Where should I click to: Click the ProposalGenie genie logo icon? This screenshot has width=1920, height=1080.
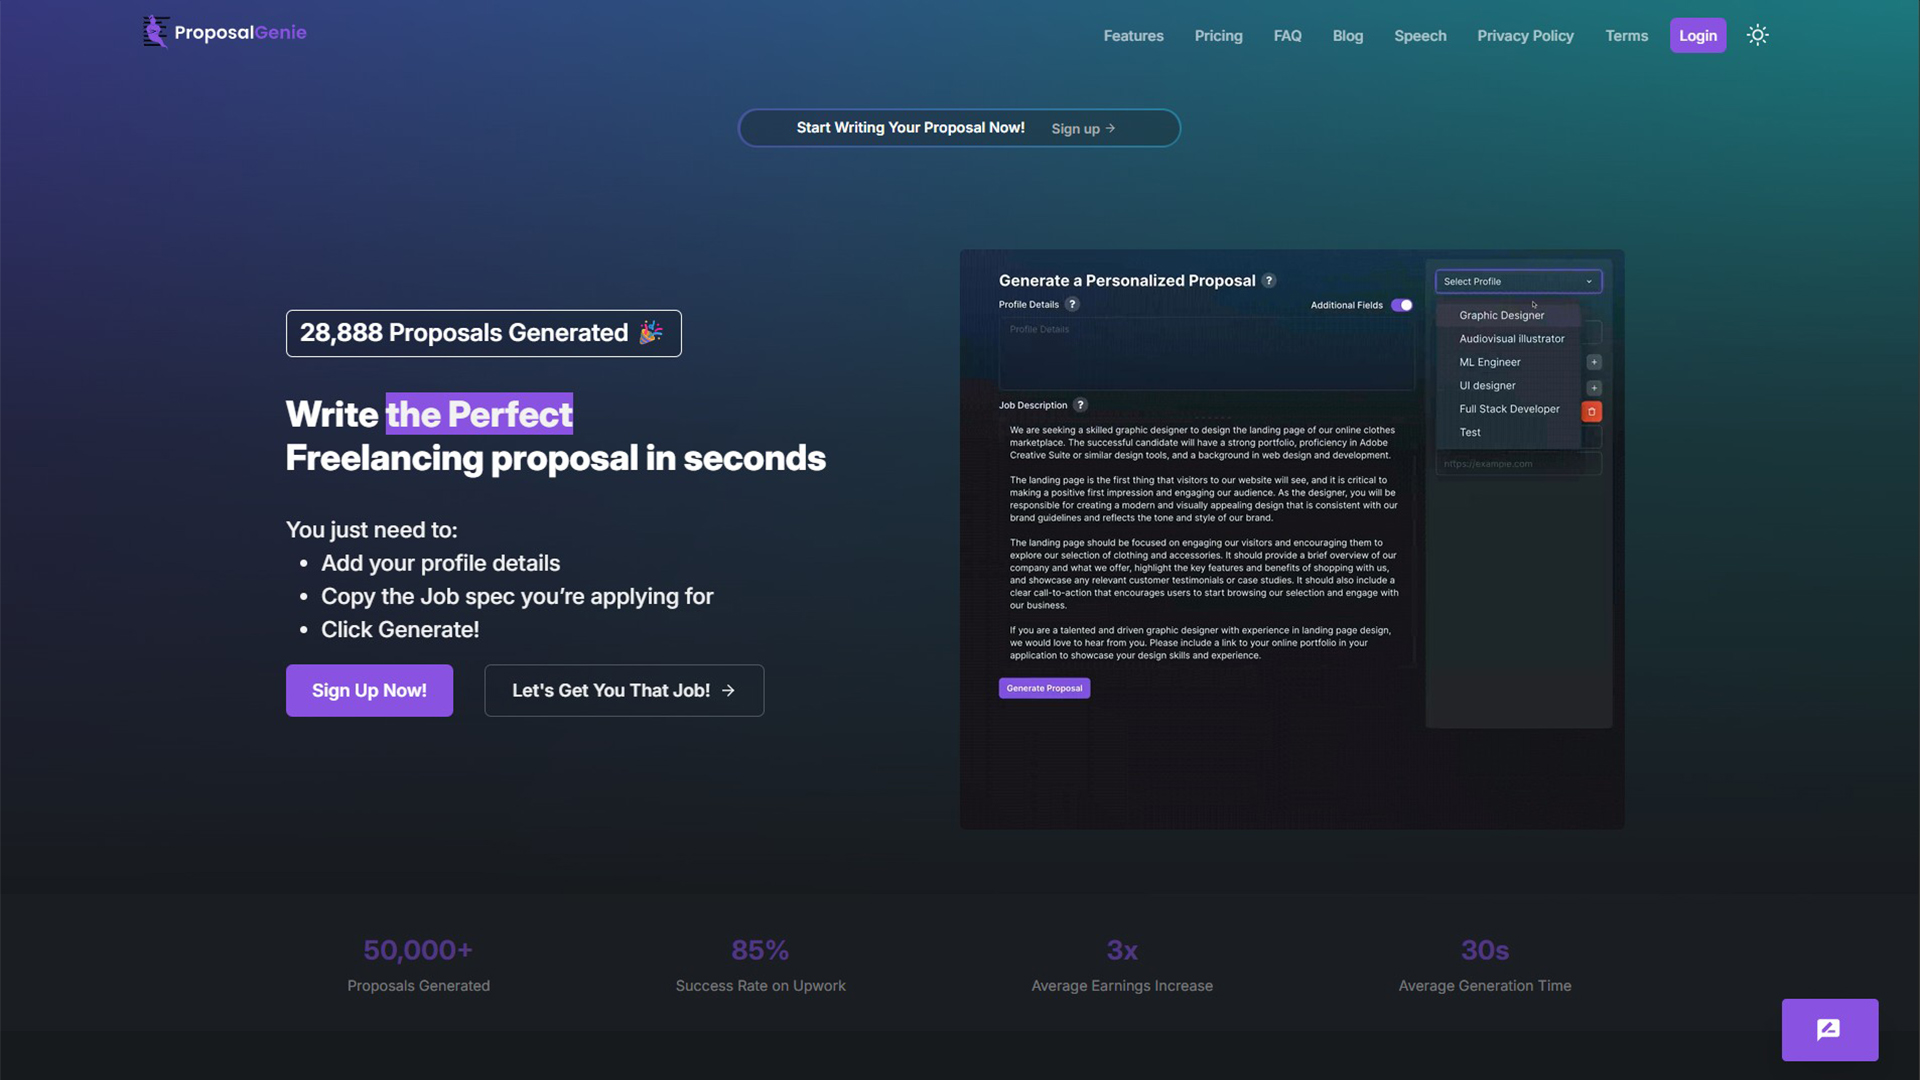coord(155,31)
